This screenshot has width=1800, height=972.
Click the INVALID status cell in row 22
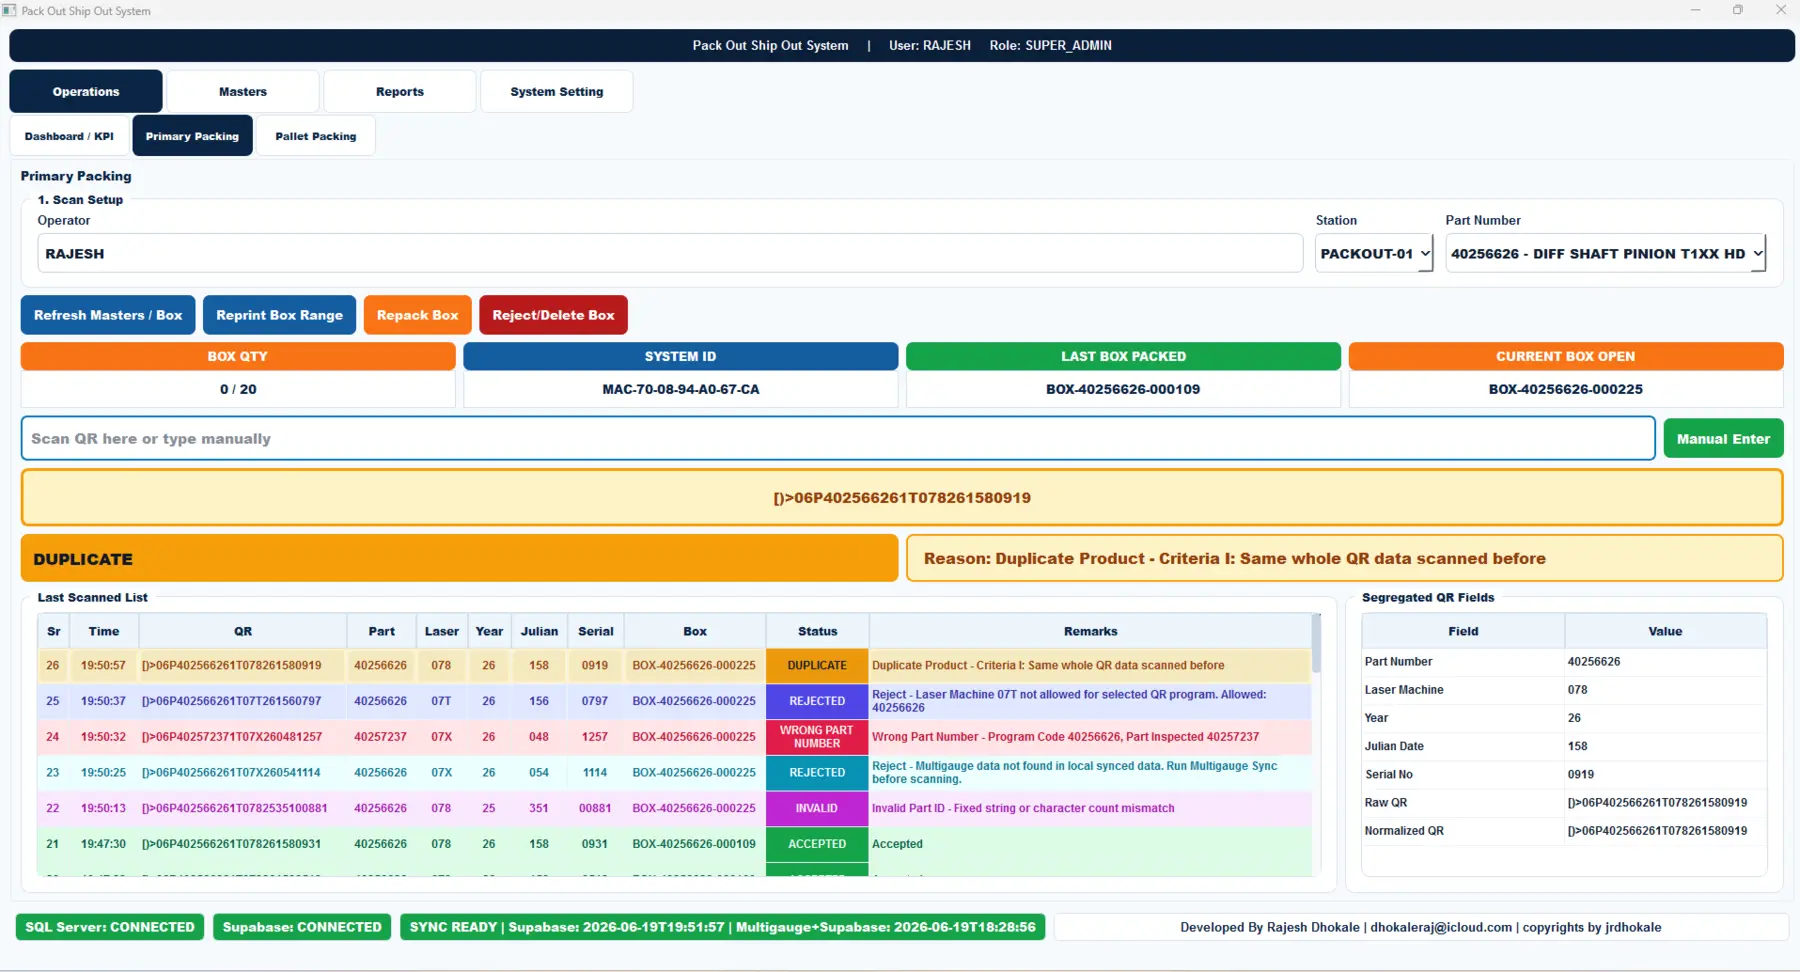coord(817,808)
